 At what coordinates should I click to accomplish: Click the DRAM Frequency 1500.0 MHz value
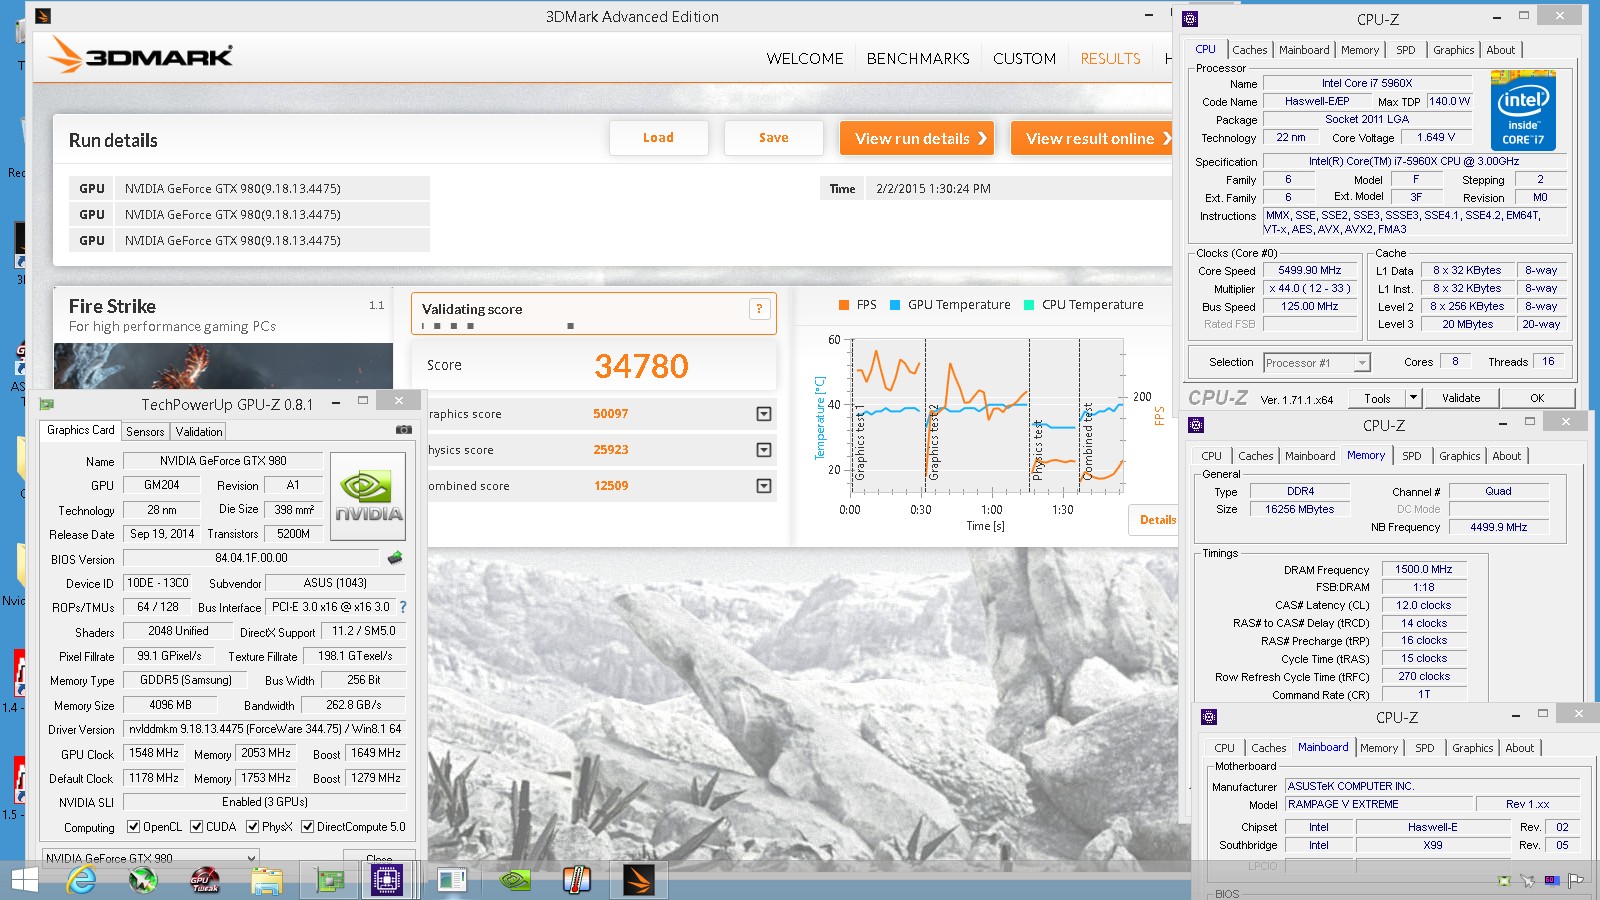click(x=1424, y=569)
